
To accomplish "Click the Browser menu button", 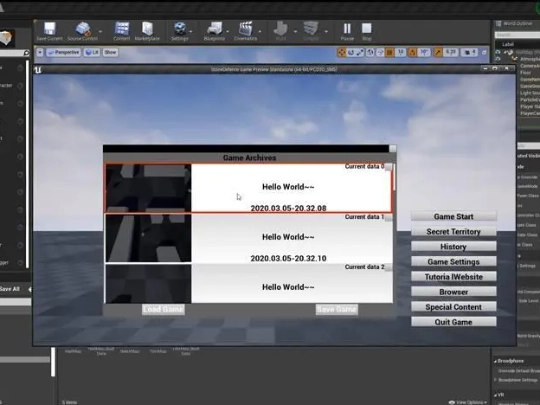I will [454, 292].
